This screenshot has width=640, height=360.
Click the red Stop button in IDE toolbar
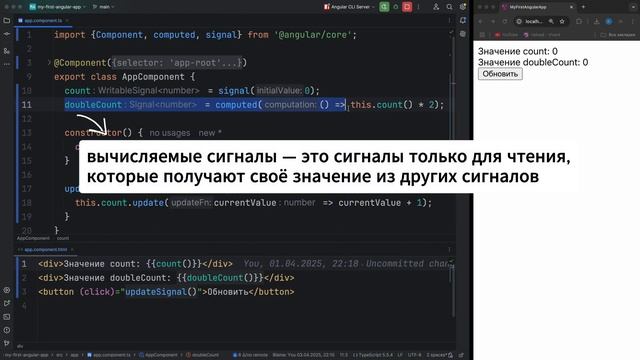click(407, 7)
